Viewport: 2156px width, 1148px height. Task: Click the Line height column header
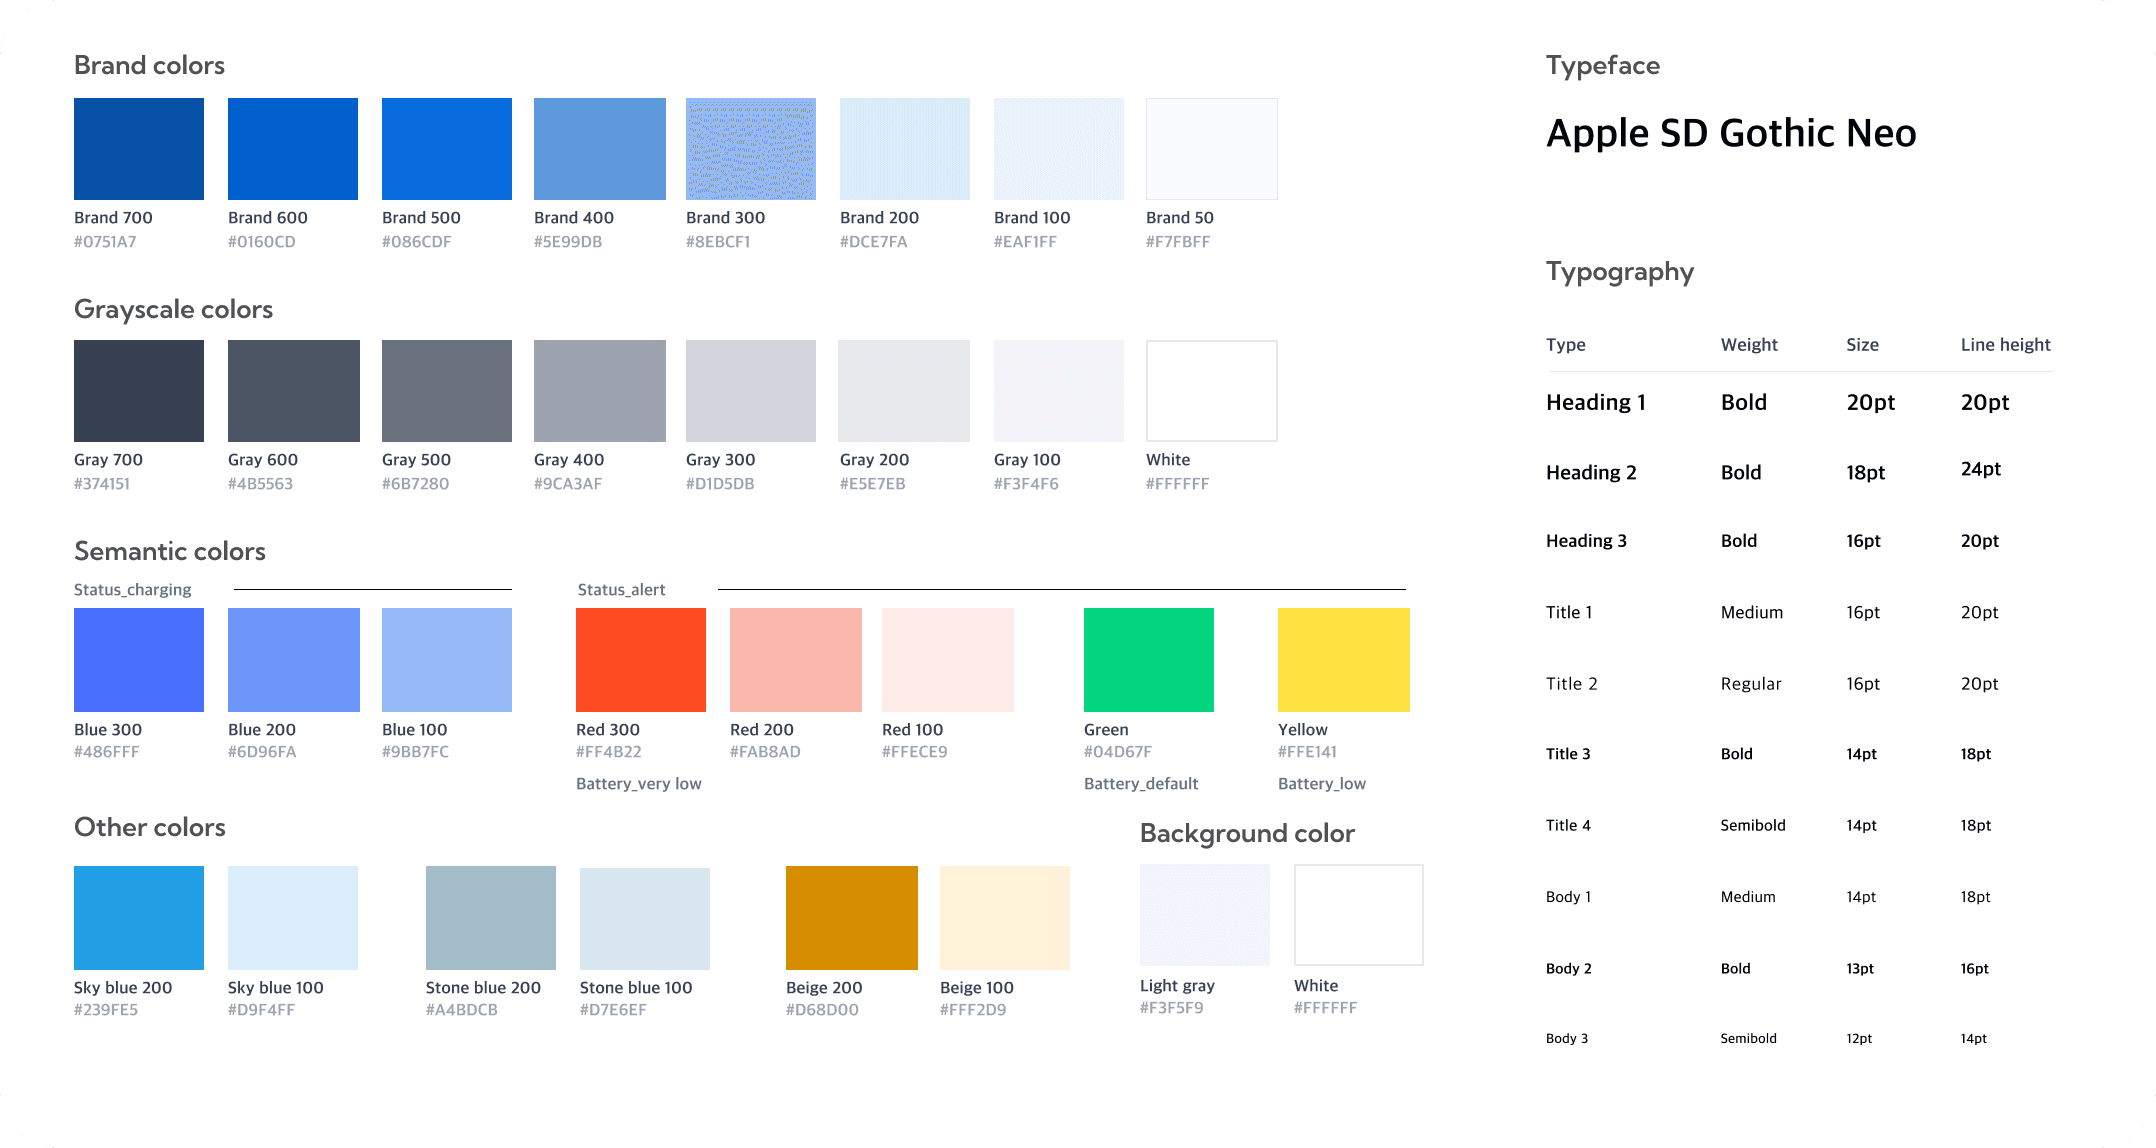tap(2005, 345)
